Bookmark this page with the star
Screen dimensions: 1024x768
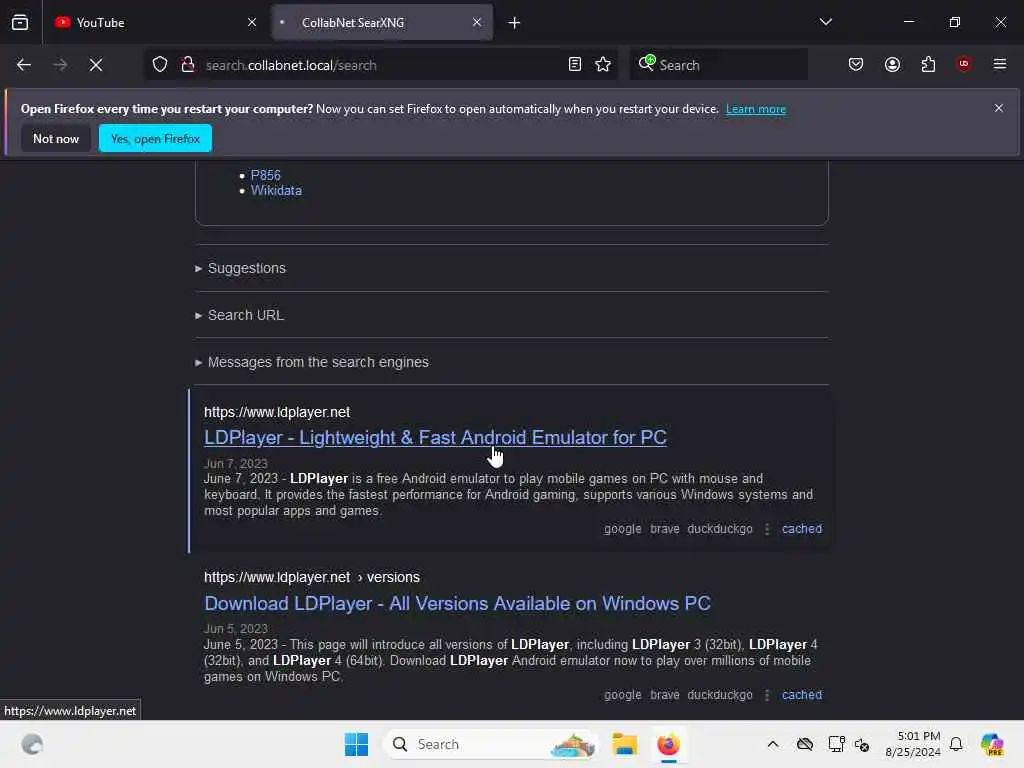point(603,65)
